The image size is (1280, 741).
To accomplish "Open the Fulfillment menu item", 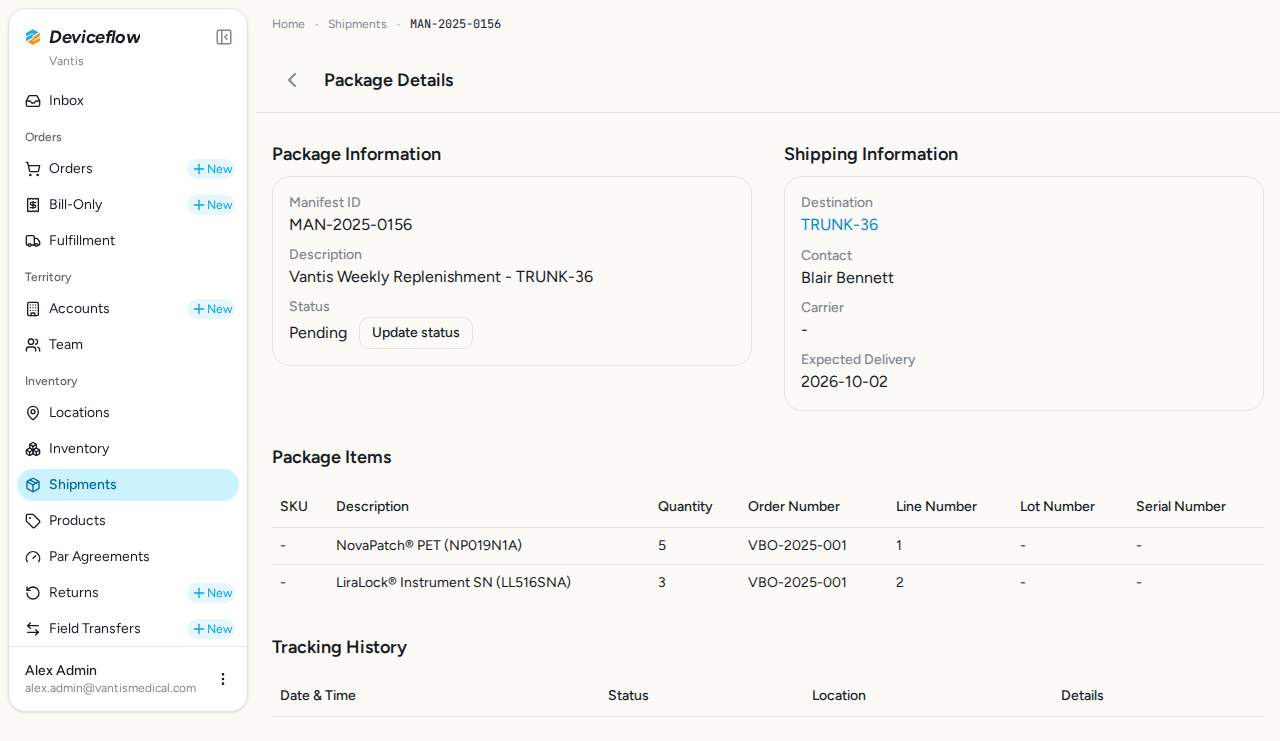I will [128, 241].
